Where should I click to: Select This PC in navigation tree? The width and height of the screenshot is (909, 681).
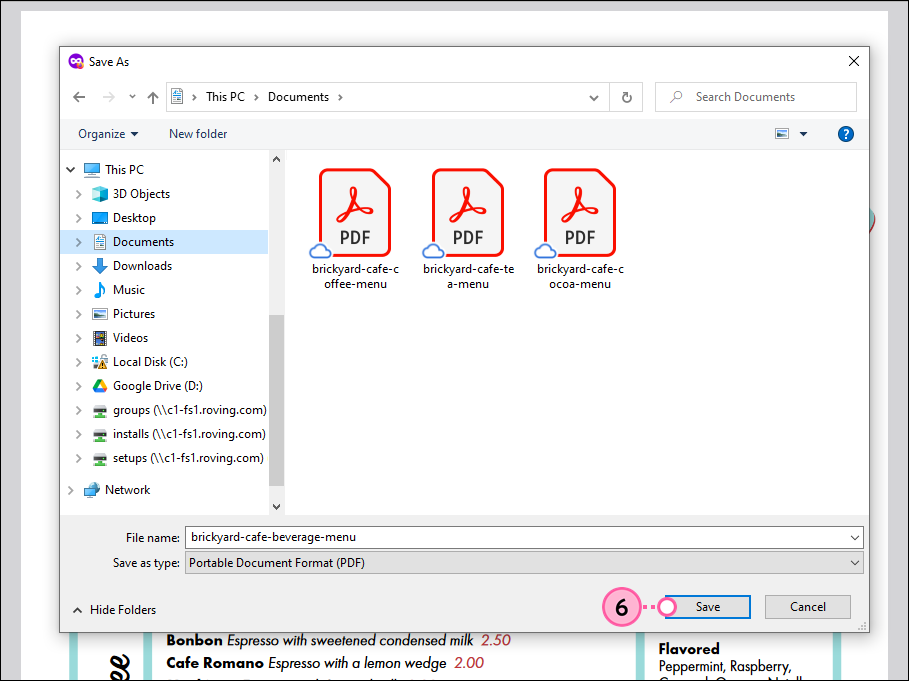click(x=124, y=170)
